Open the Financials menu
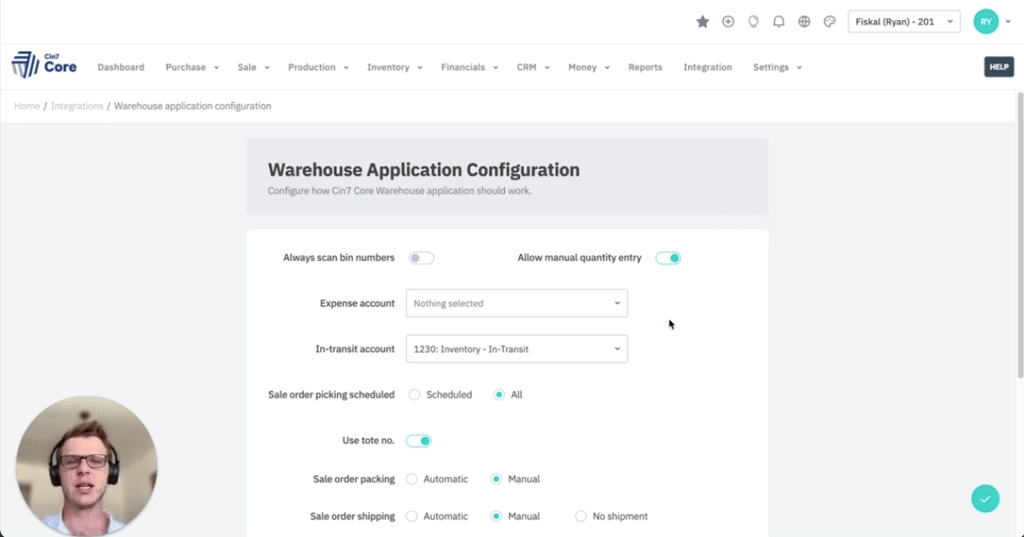The height and width of the screenshot is (537, 1024). [x=469, y=67]
